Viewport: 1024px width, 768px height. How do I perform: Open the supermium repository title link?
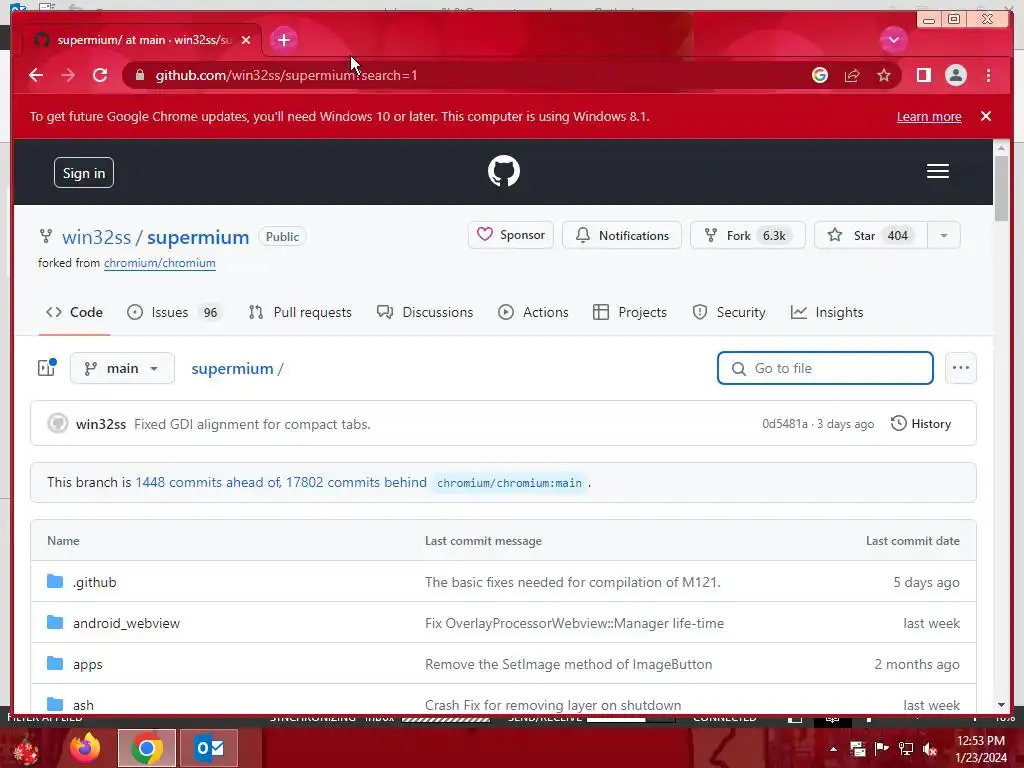point(198,237)
